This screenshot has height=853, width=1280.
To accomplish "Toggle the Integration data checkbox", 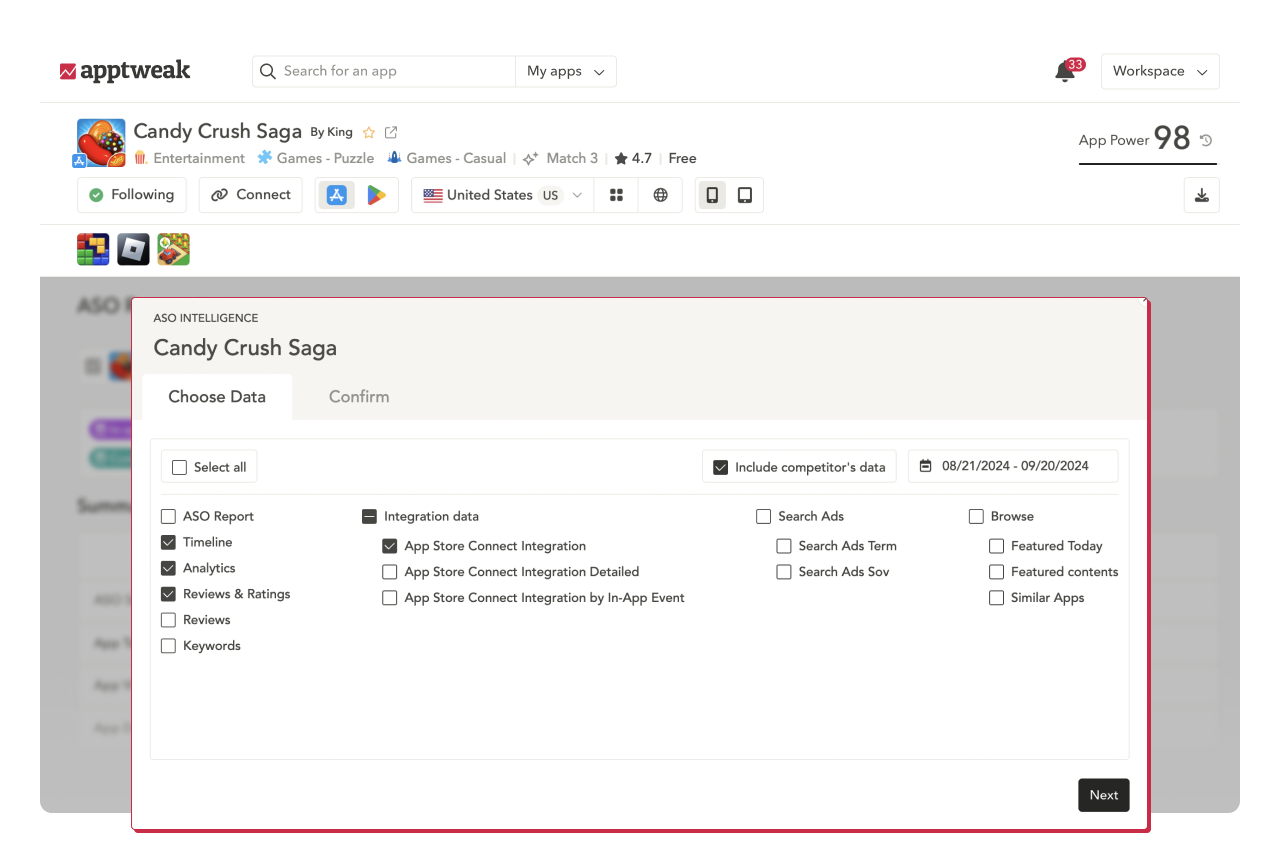I will (x=369, y=516).
